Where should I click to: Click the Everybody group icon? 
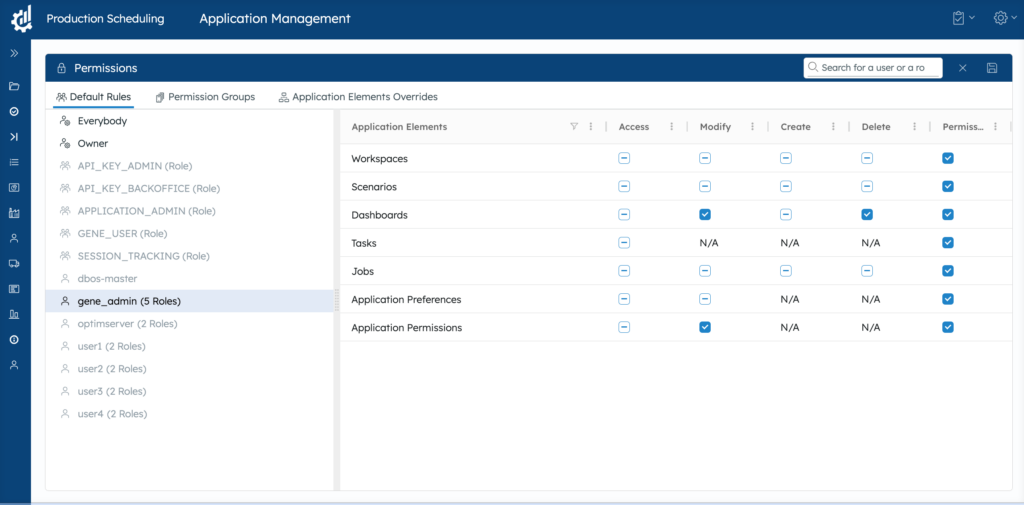[65, 121]
